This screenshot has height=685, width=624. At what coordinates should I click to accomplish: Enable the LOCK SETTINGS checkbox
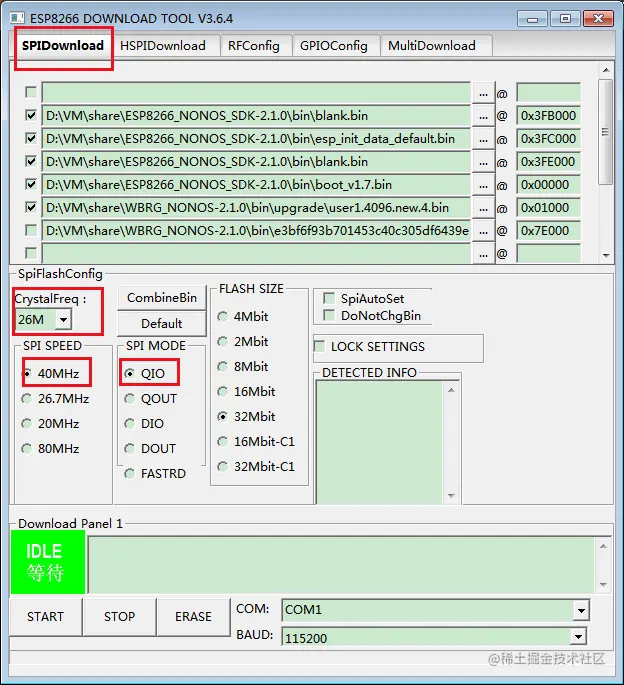[319, 346]
